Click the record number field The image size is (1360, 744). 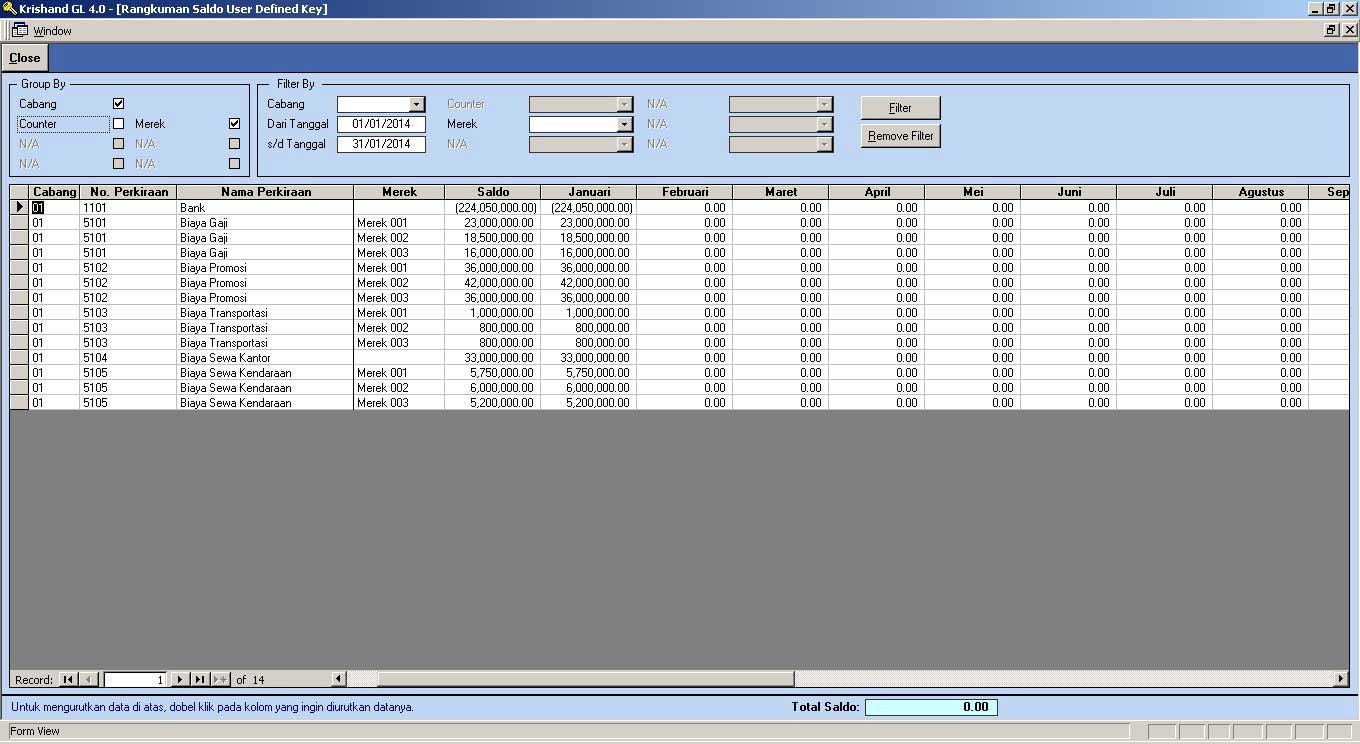pos(135,679)
